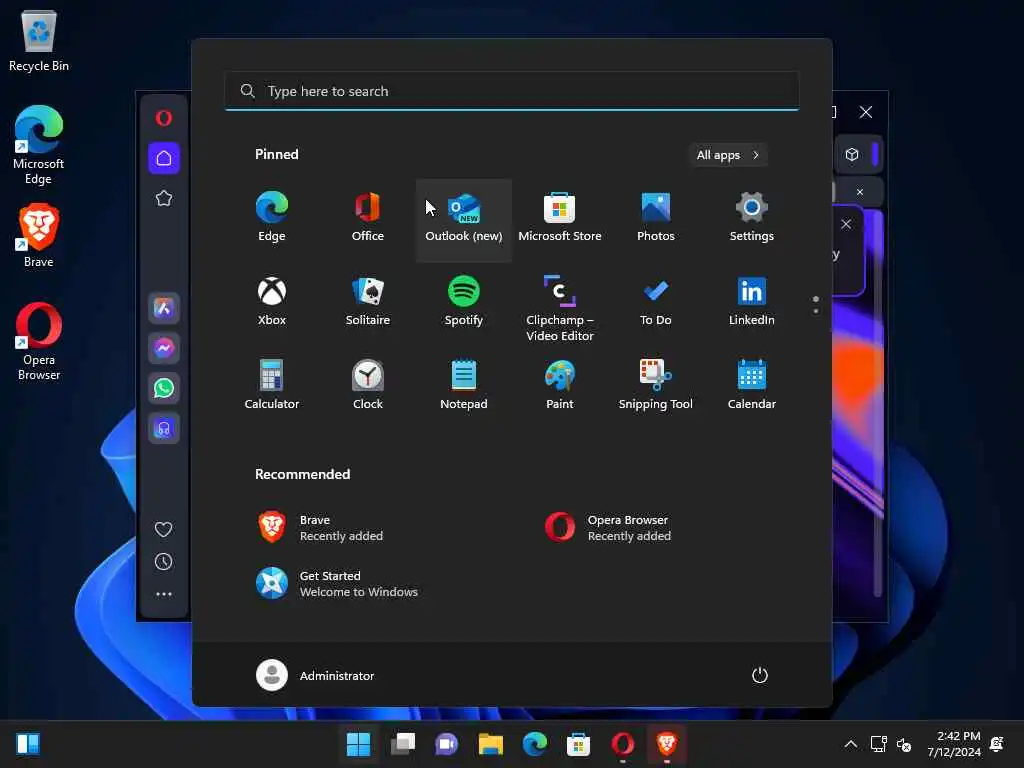Switch to Brave on the taskbar
The image size is (1024, 768).
coord(667,744)
